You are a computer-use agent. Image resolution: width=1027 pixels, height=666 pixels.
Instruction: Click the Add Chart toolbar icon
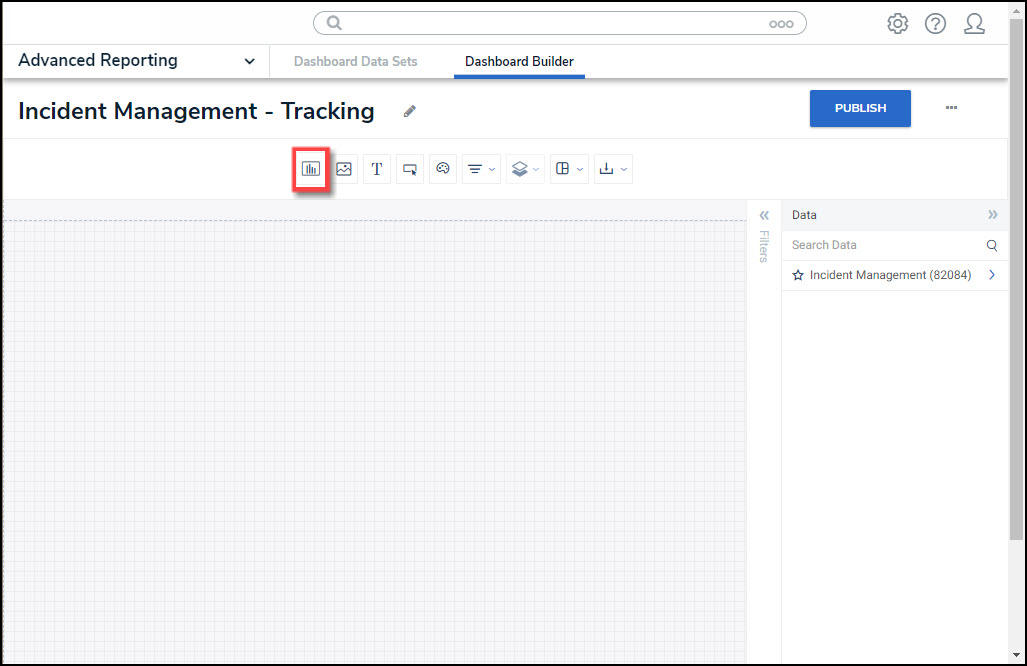[310, 169]
